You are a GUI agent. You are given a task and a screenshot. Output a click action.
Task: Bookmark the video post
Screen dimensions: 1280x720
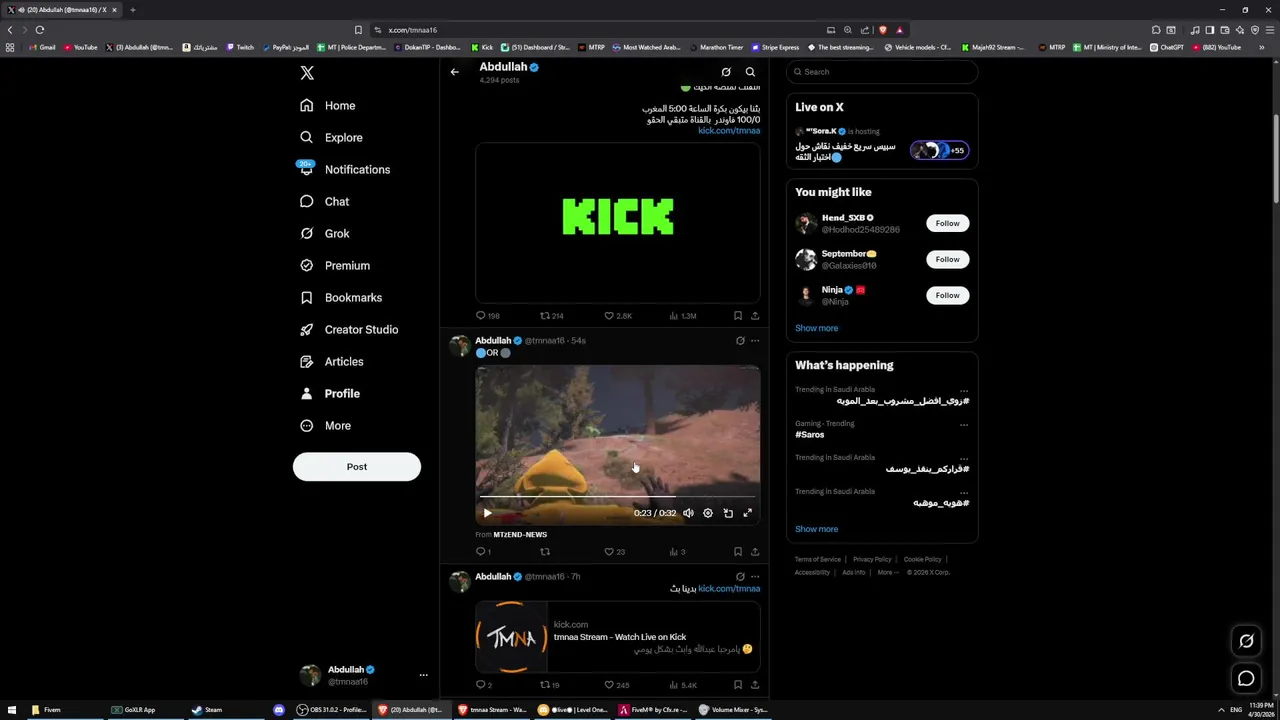[x=738, y=552]
